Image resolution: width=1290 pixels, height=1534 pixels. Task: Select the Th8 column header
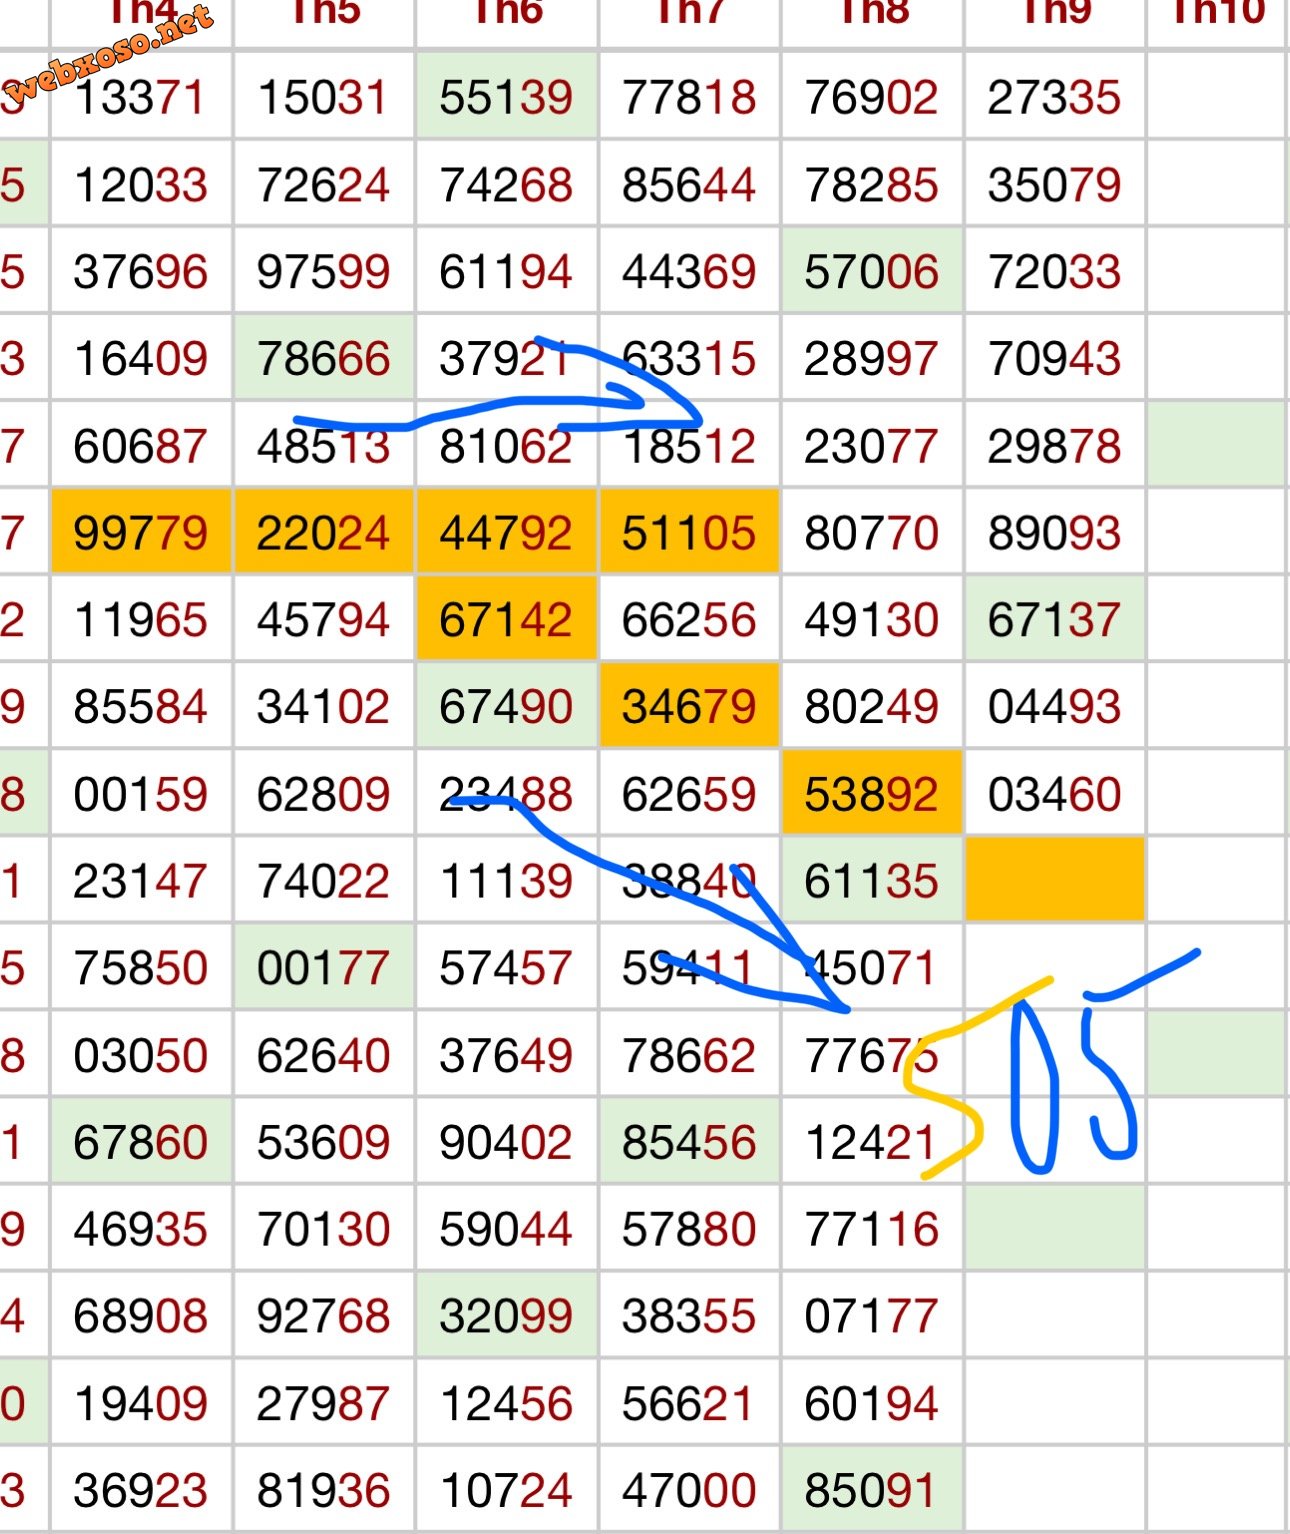(x=872, y=14)
